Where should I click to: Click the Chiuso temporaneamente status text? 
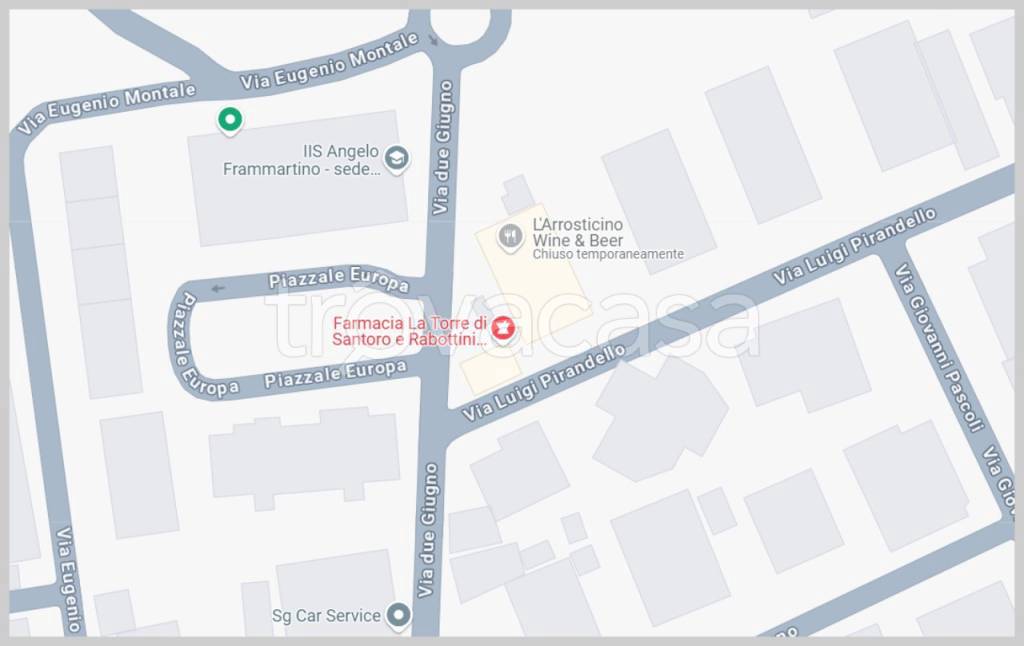pyautogui.click(x=608, y=254)
